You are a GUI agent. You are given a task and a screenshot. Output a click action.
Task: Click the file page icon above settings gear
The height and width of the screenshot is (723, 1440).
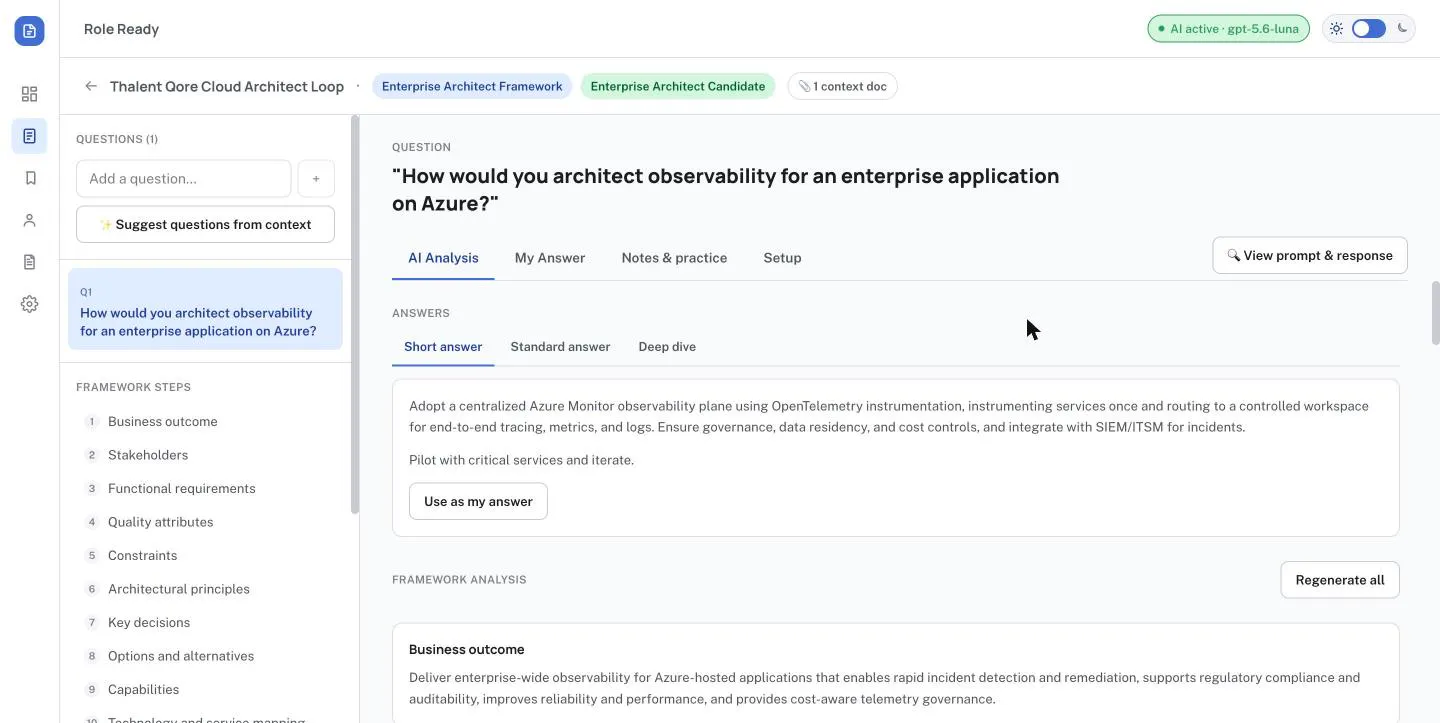coord(29,262)
